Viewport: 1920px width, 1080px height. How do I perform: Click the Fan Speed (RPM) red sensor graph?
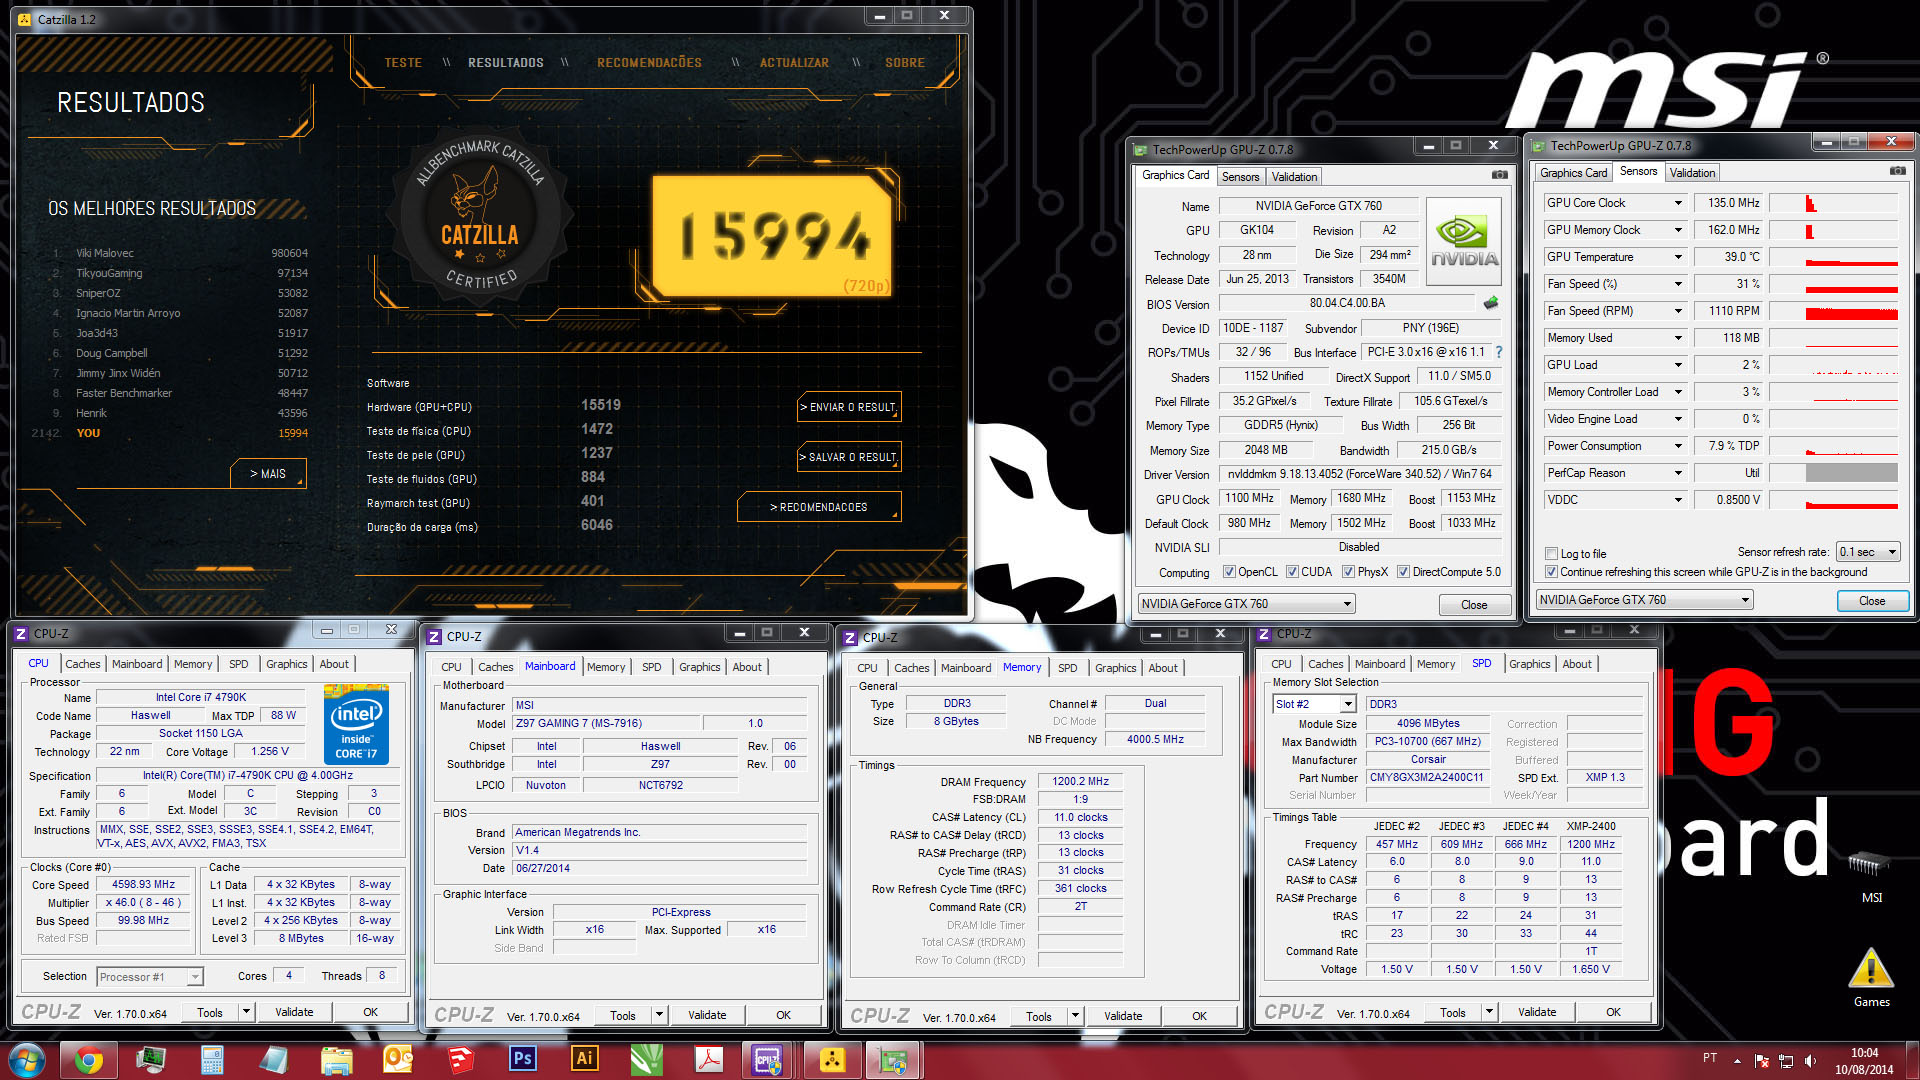click(1833, 311)
